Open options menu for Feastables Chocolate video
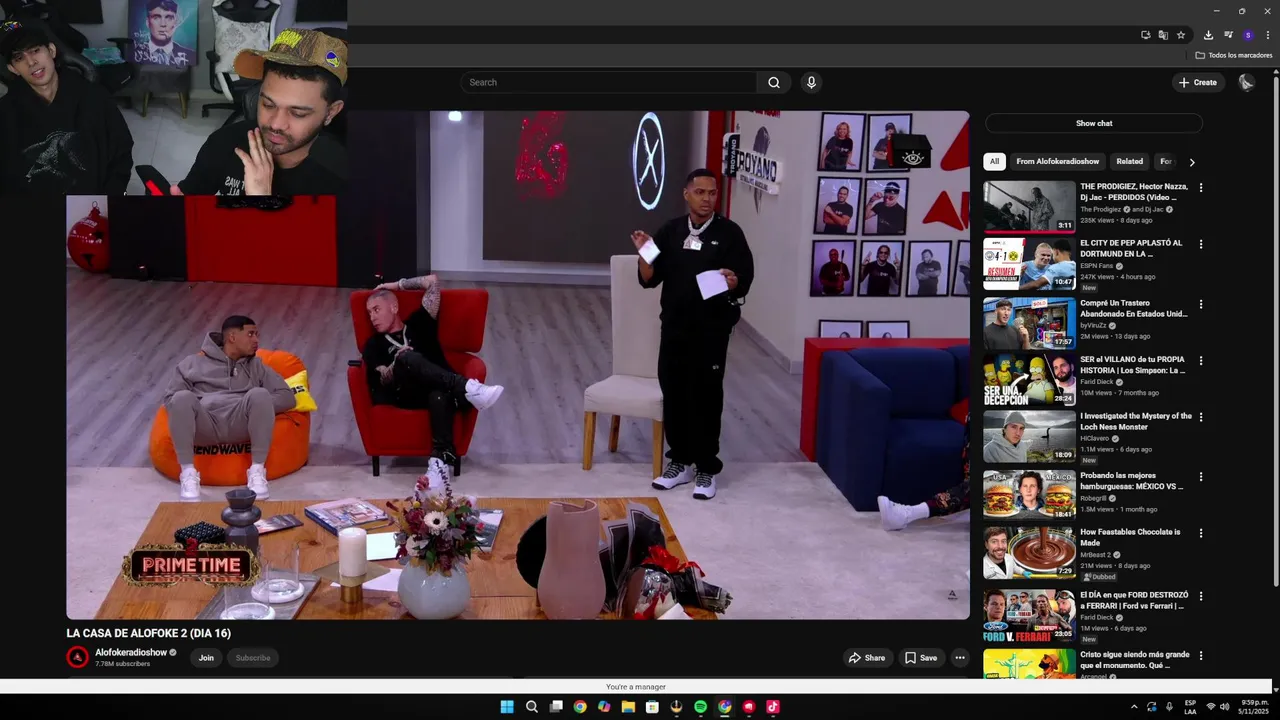Image resolution: width=1280 pixels, height=720 pixels. click(1201, 533)
